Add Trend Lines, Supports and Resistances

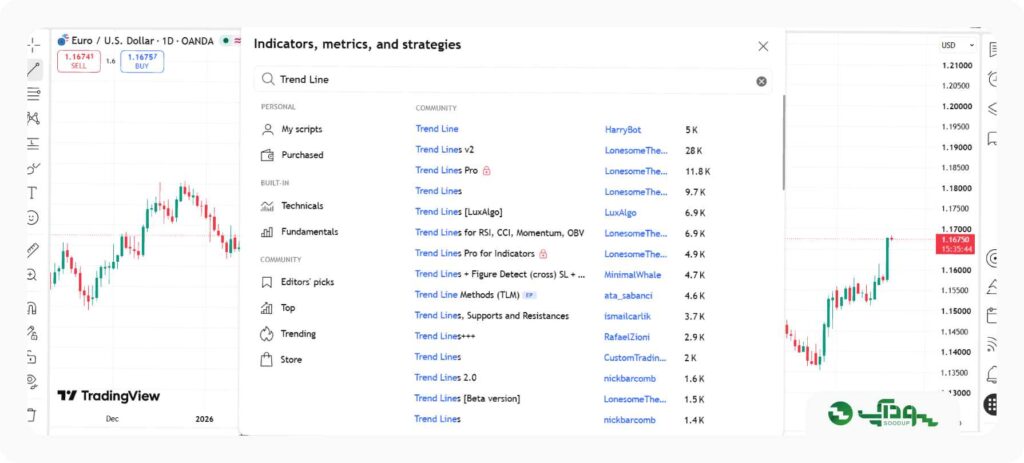click(492, 316)
